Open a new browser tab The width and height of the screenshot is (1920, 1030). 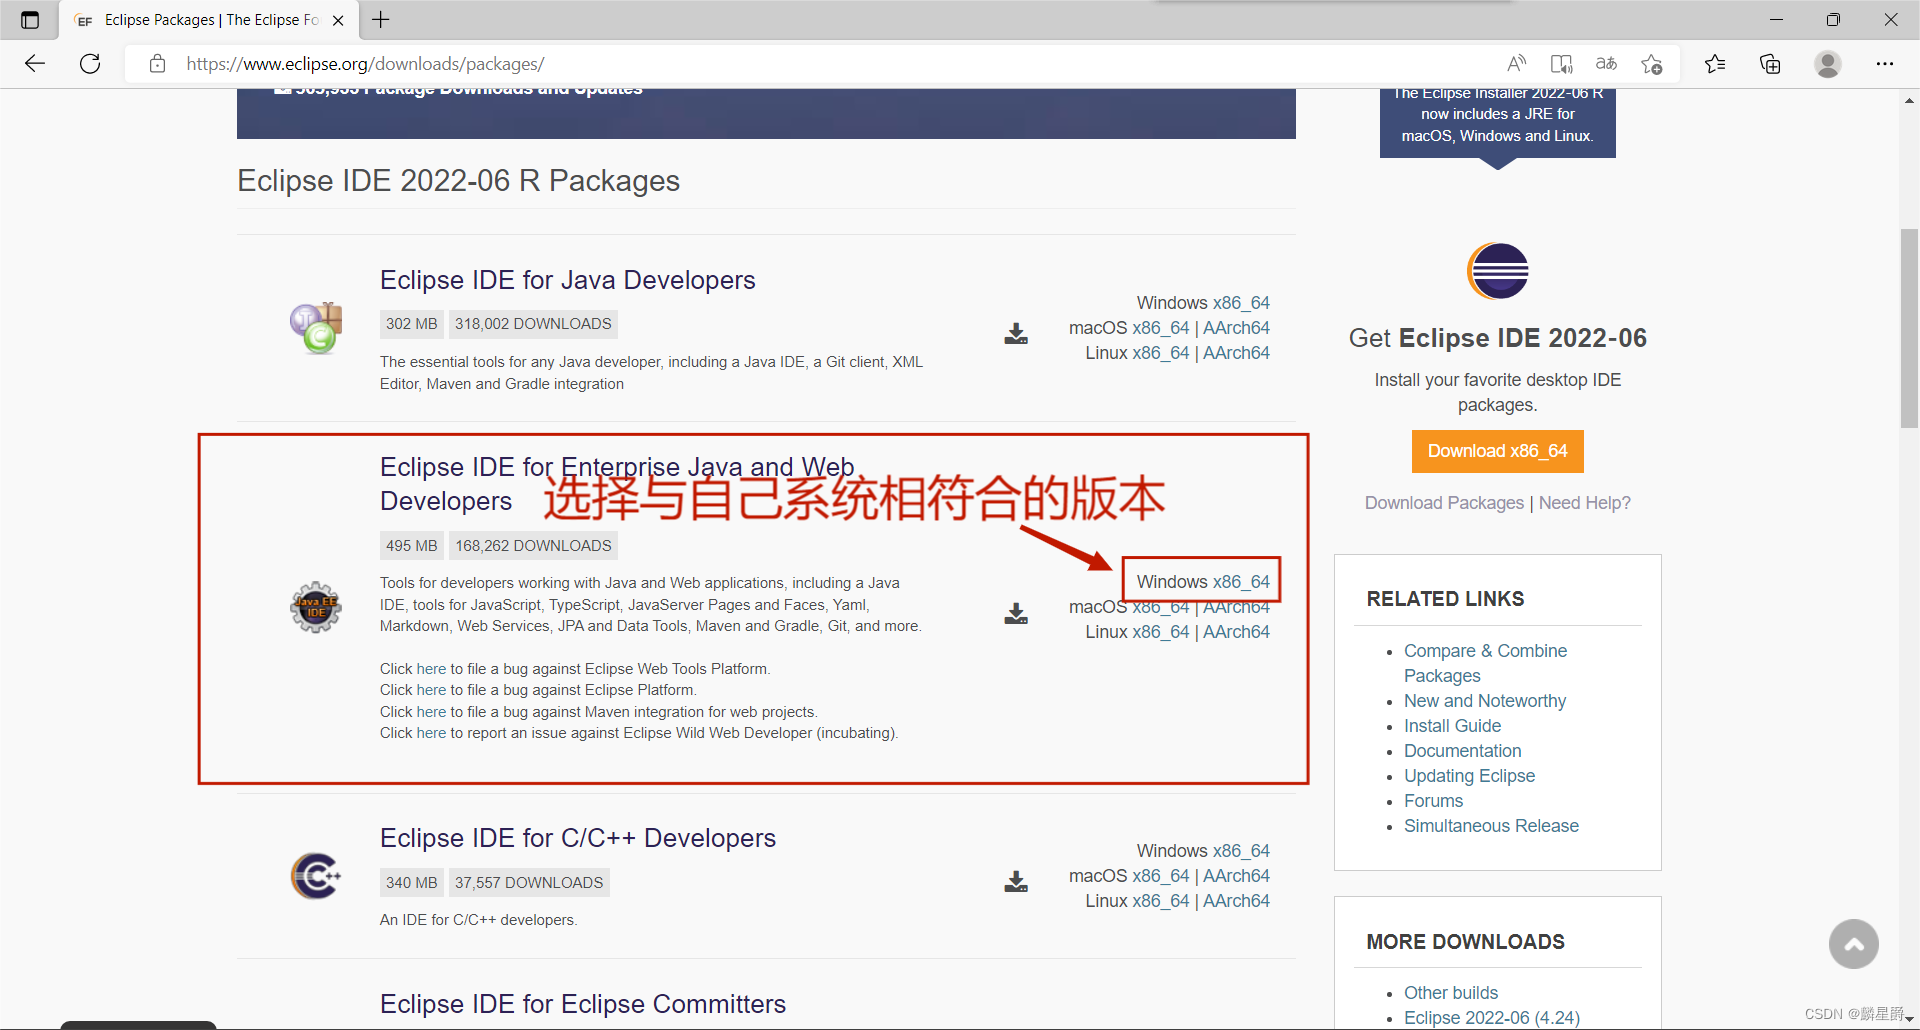coord(381,20)
